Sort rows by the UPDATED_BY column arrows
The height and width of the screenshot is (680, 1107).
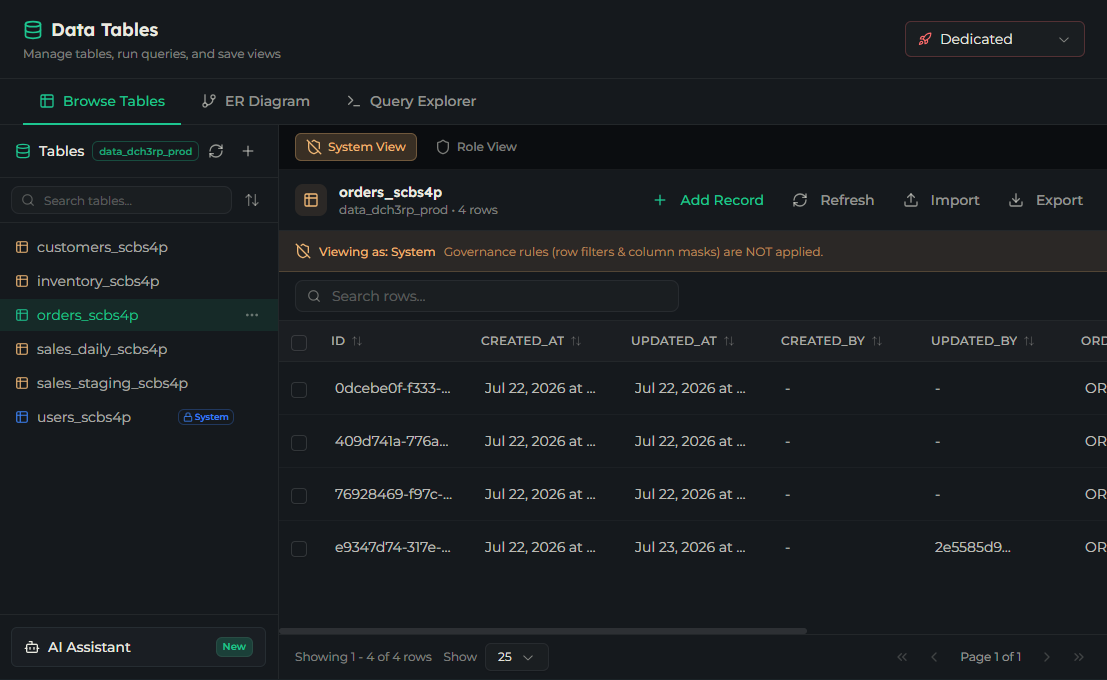(1029, 341)
